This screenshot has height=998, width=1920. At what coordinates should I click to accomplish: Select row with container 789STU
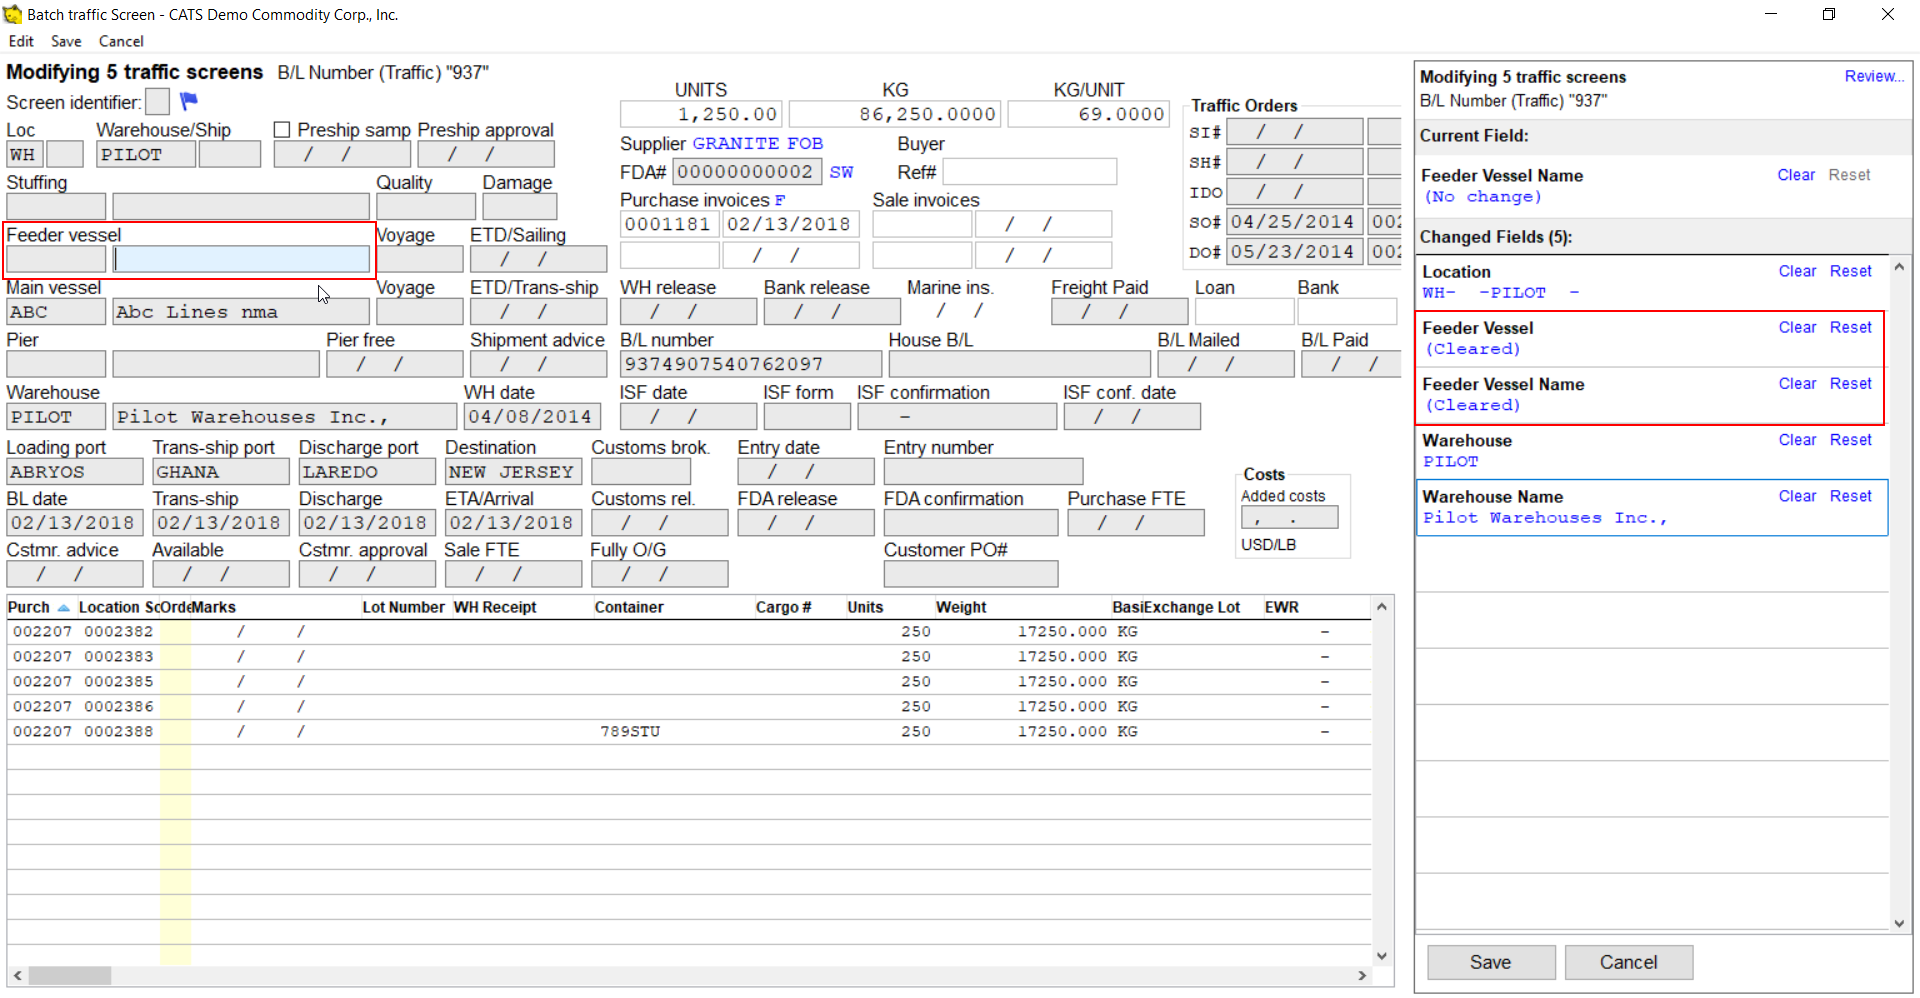pos(689,731)
